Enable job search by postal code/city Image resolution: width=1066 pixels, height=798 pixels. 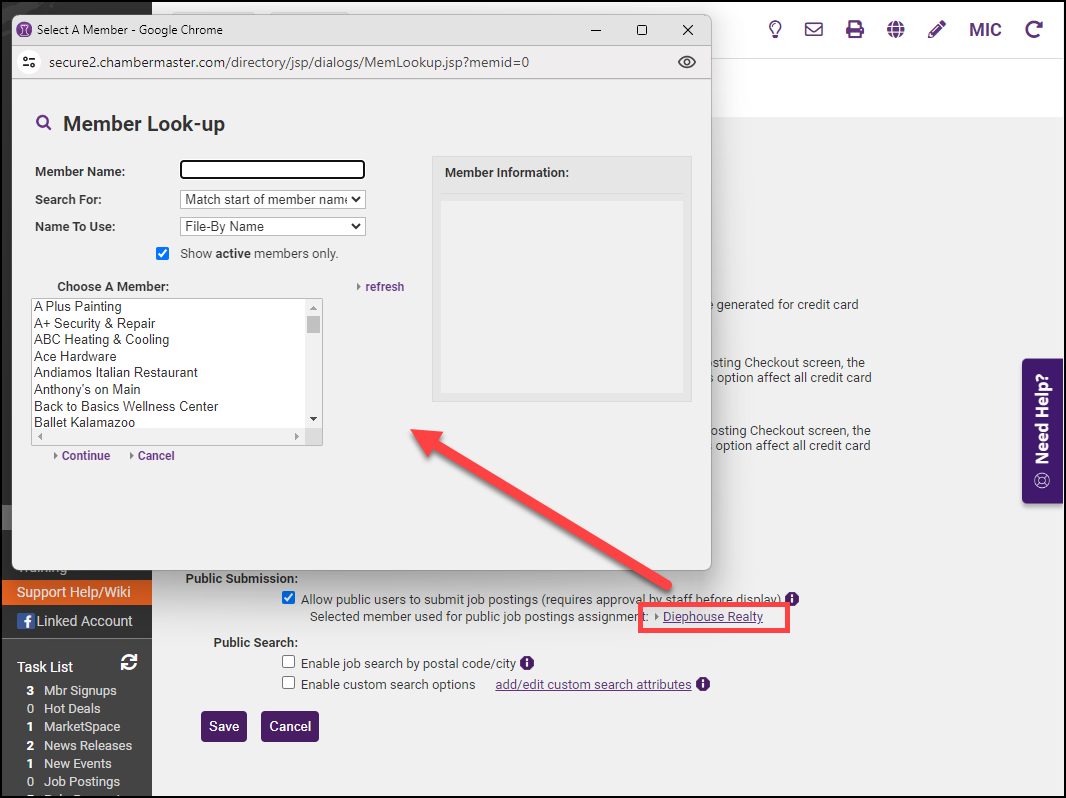[x=289, y=662]
